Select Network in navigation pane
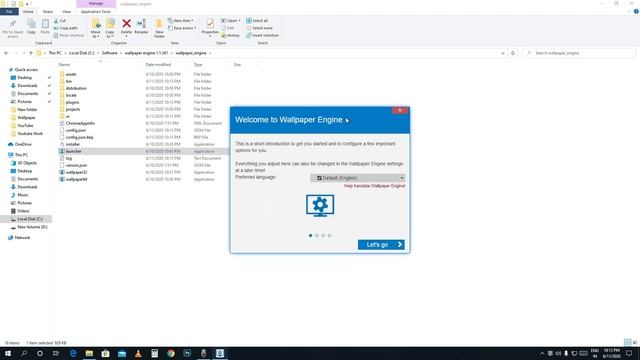Screen dimensions: 640x360 [22, 238]
